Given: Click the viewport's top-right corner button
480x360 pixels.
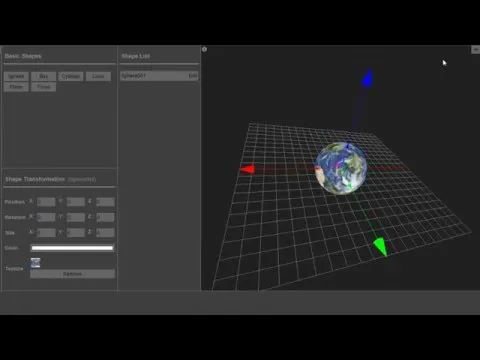Looking at the screenshot, I should point(475,50).
